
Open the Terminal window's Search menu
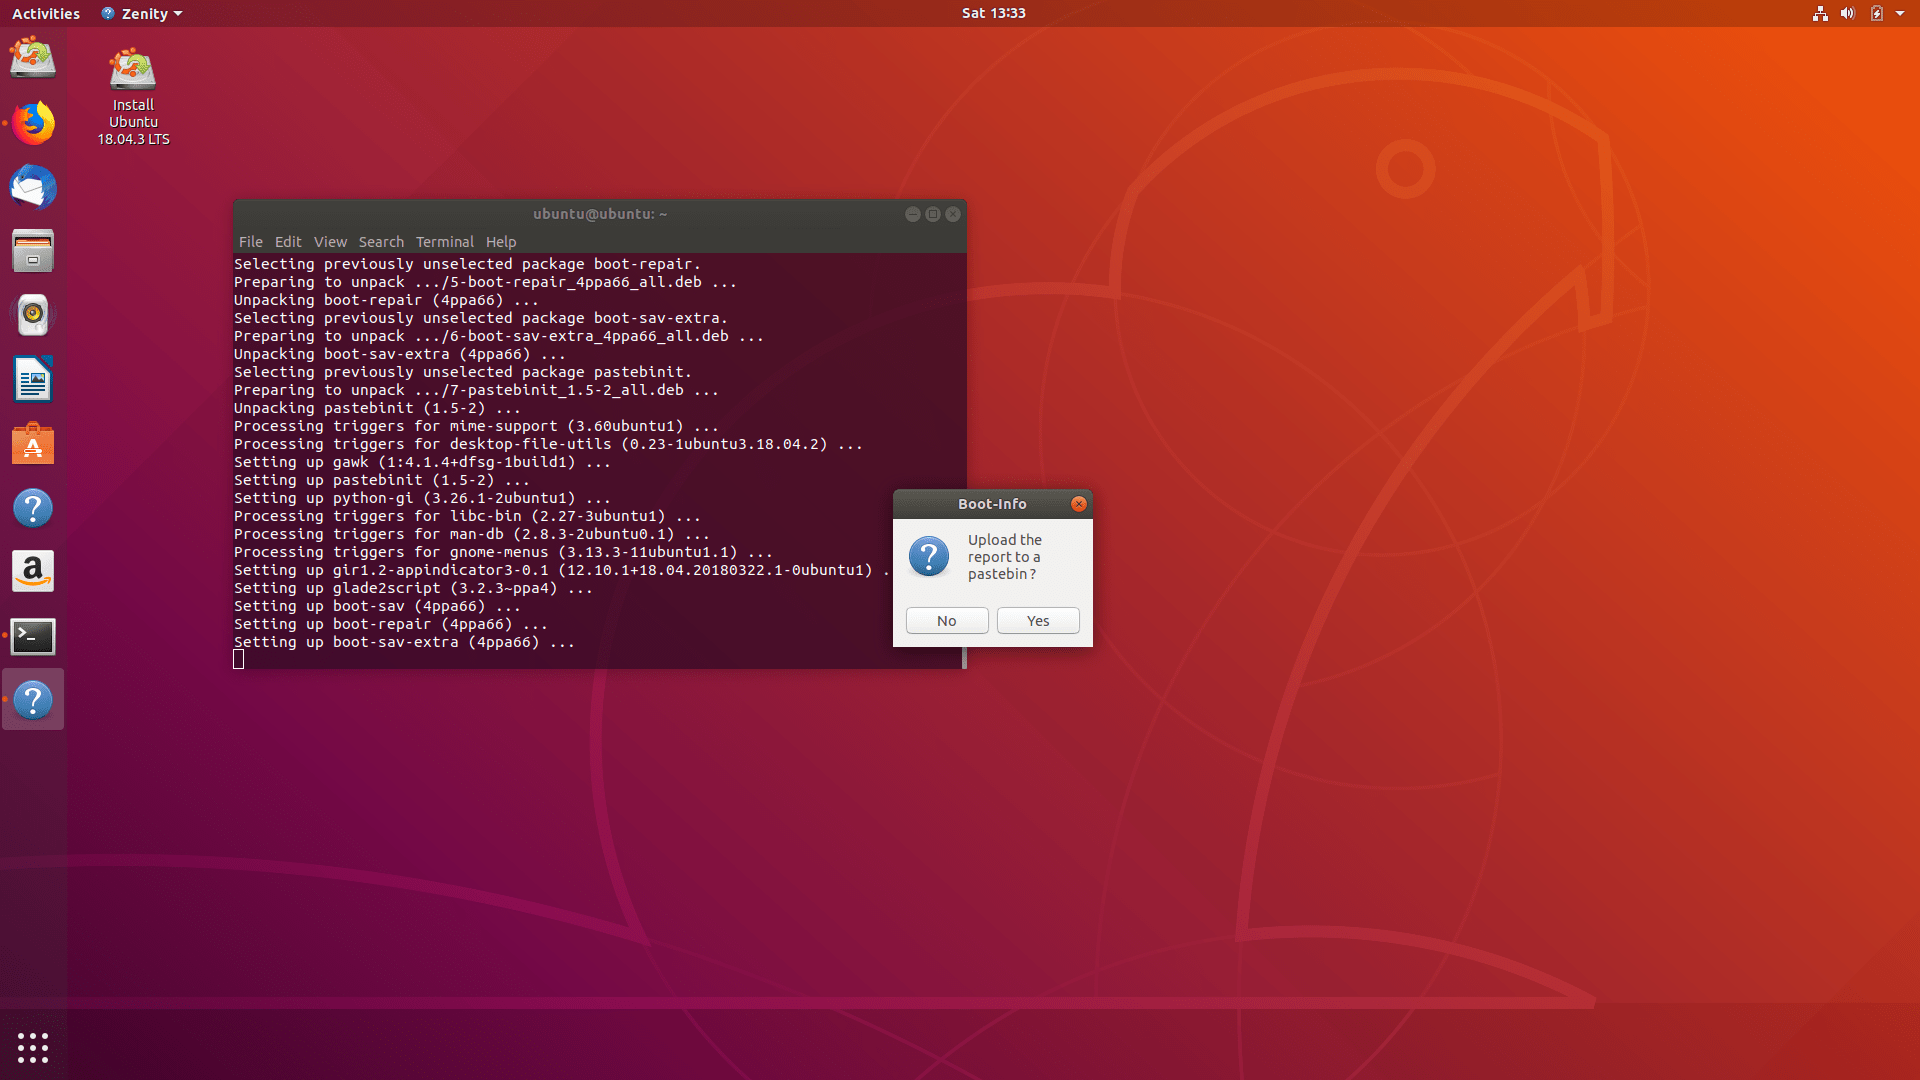tap(381, 242)
